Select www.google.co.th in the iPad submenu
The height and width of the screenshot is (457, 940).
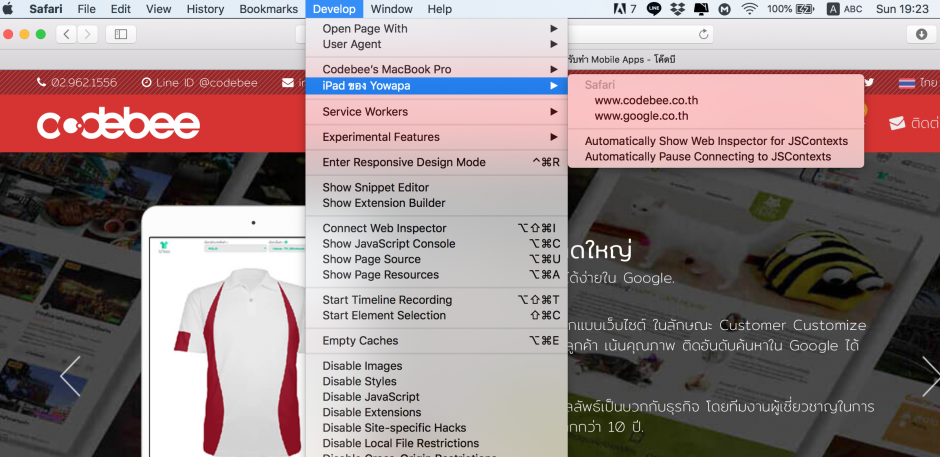[716, 116]
